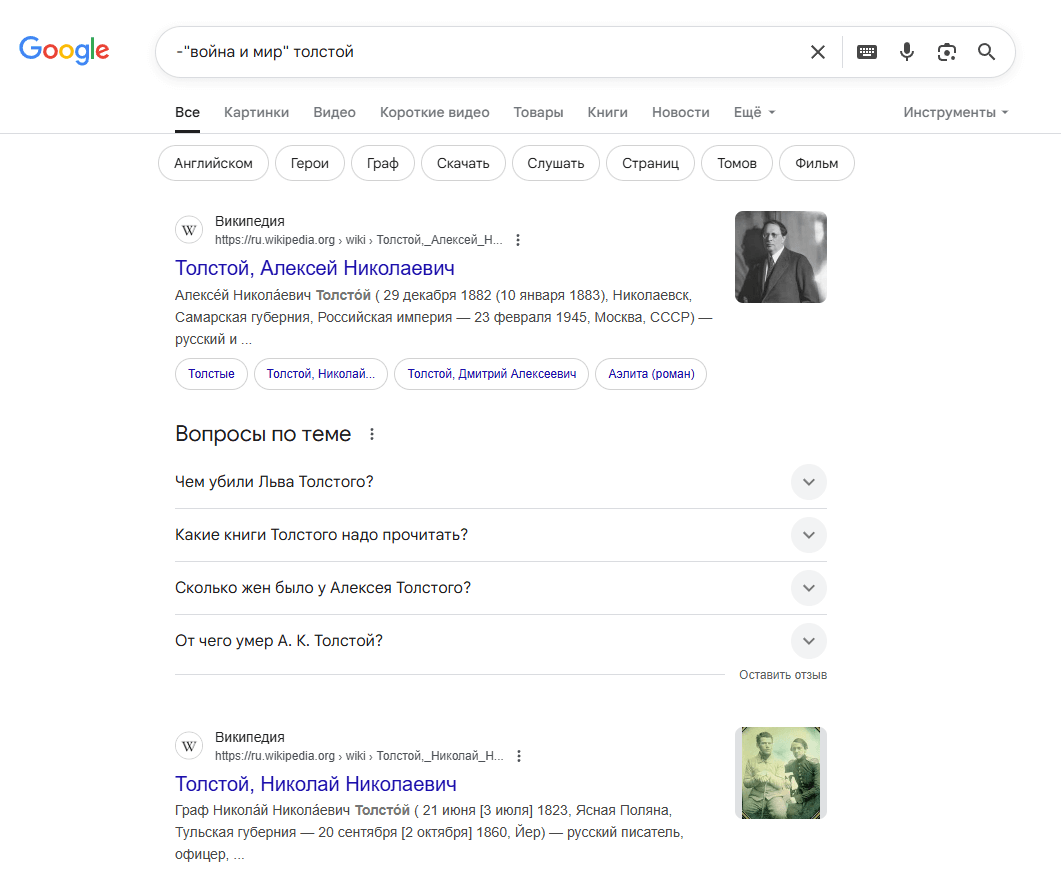Apply the Томов filter chip

click(x=737, y=163)
